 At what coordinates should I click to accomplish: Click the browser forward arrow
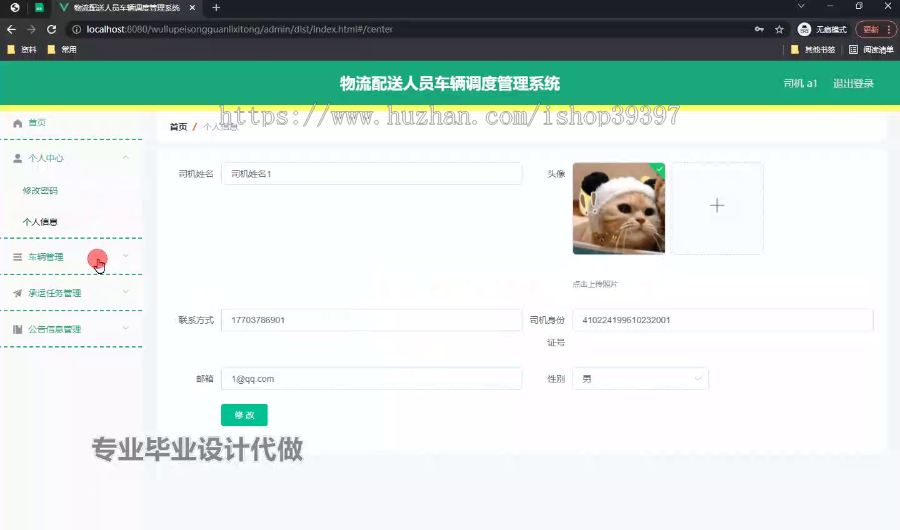[x=31, y=29]
